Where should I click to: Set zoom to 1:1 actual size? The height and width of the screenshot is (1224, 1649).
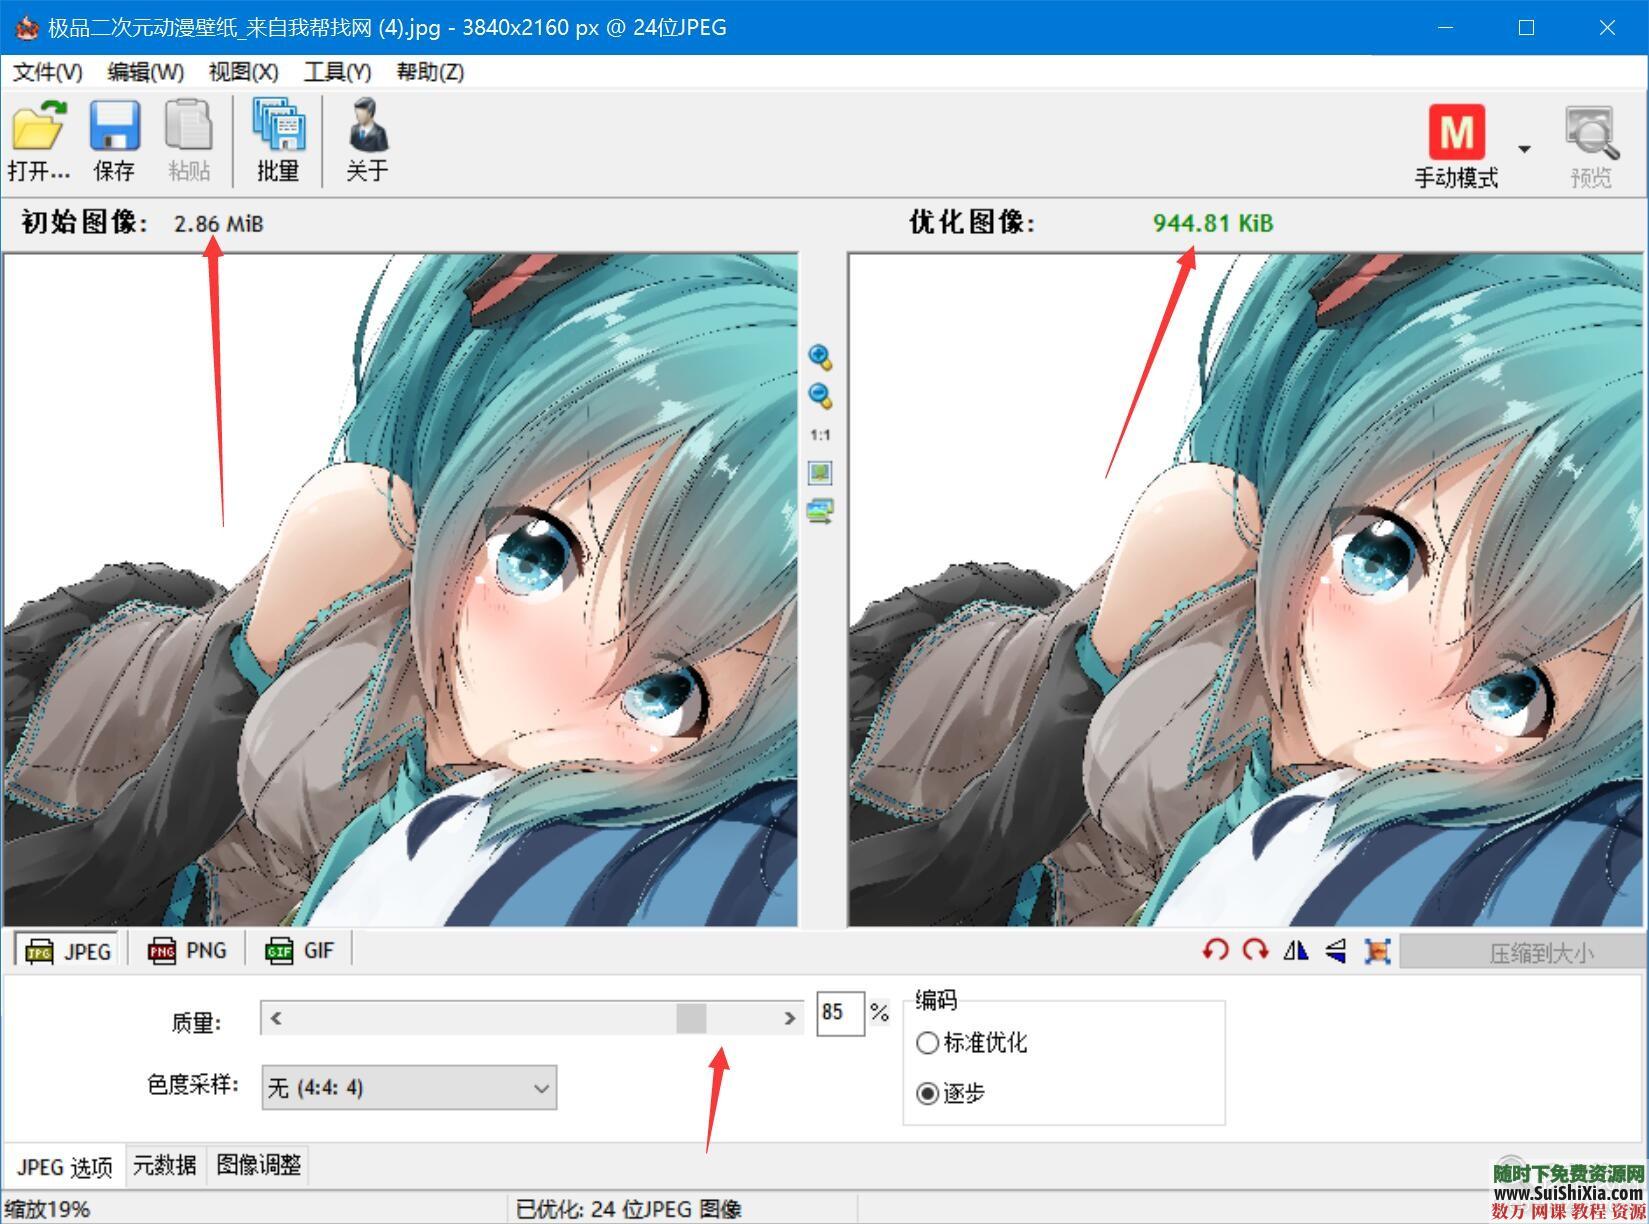(820, 435)
